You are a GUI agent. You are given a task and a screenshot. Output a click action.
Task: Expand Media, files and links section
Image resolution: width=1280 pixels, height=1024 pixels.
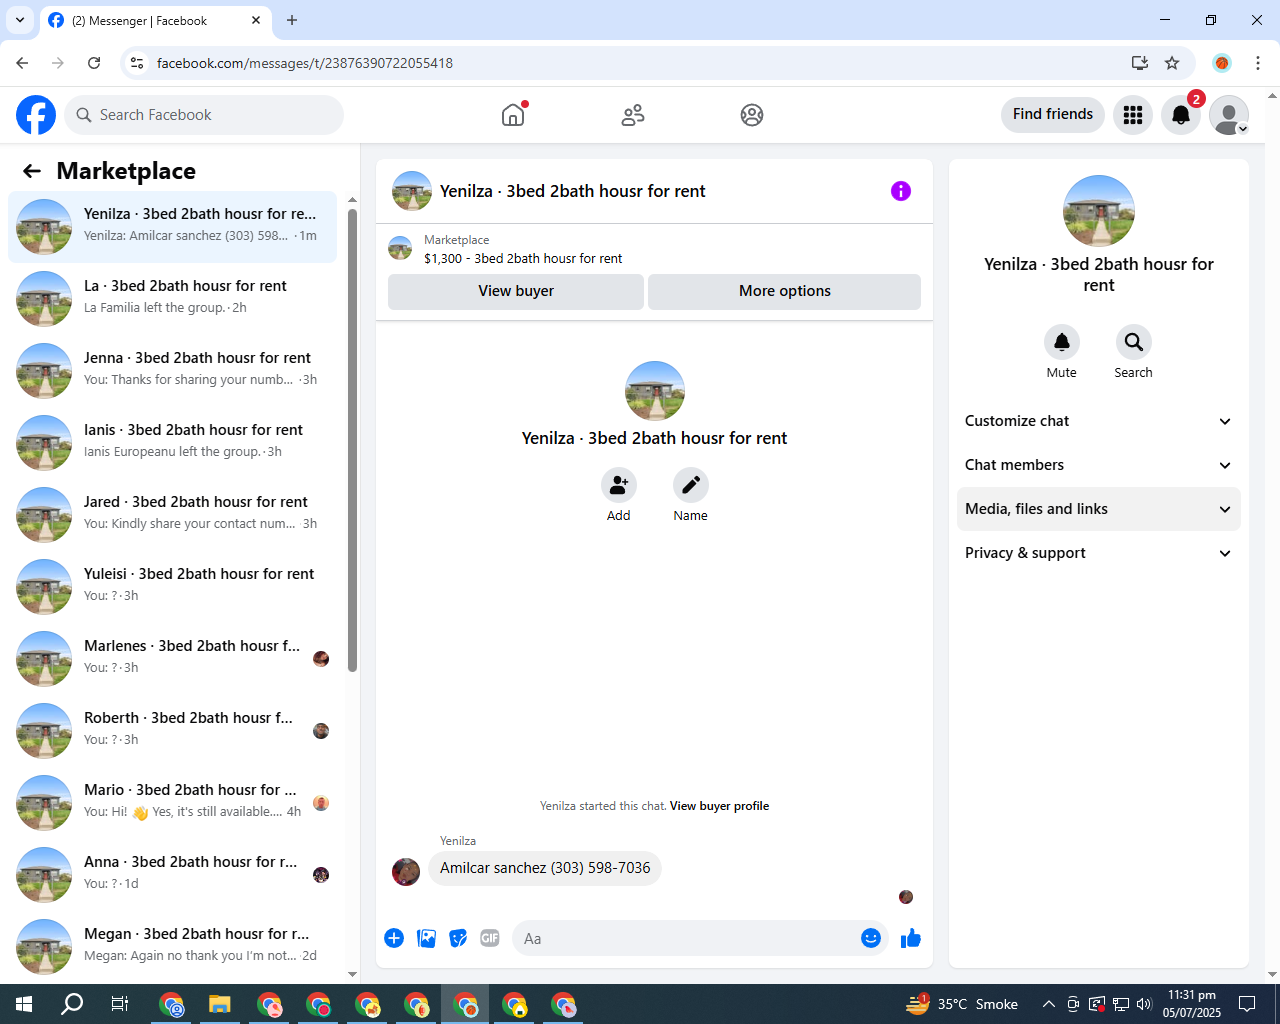tap(1098, 509)
